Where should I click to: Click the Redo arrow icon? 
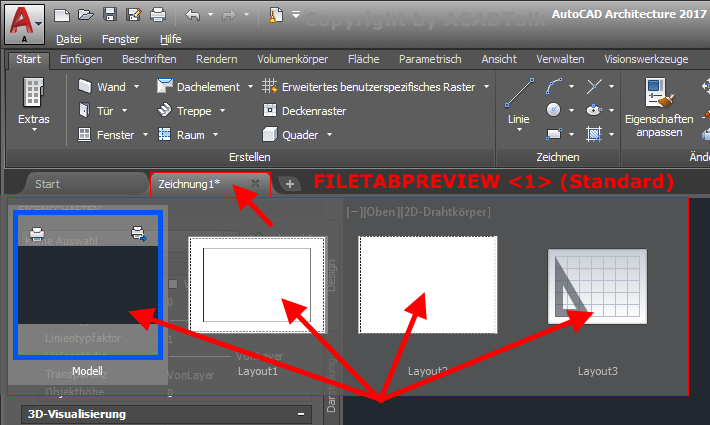point(229,15)
